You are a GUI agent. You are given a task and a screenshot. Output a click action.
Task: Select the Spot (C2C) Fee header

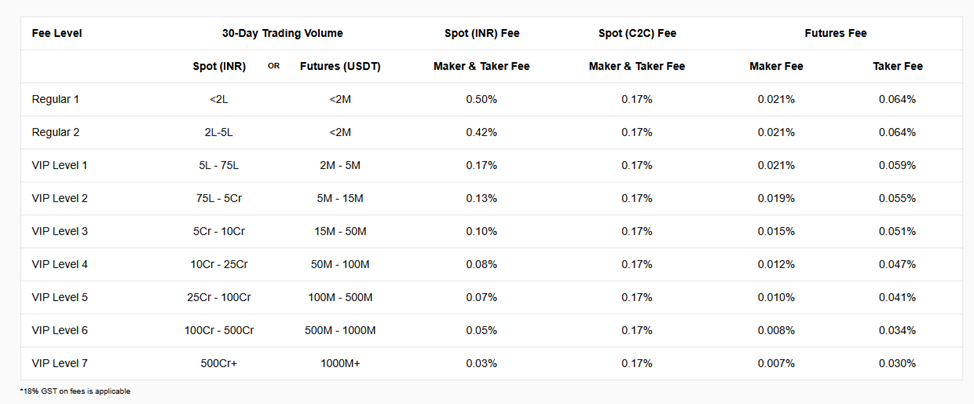click(636, 33)
